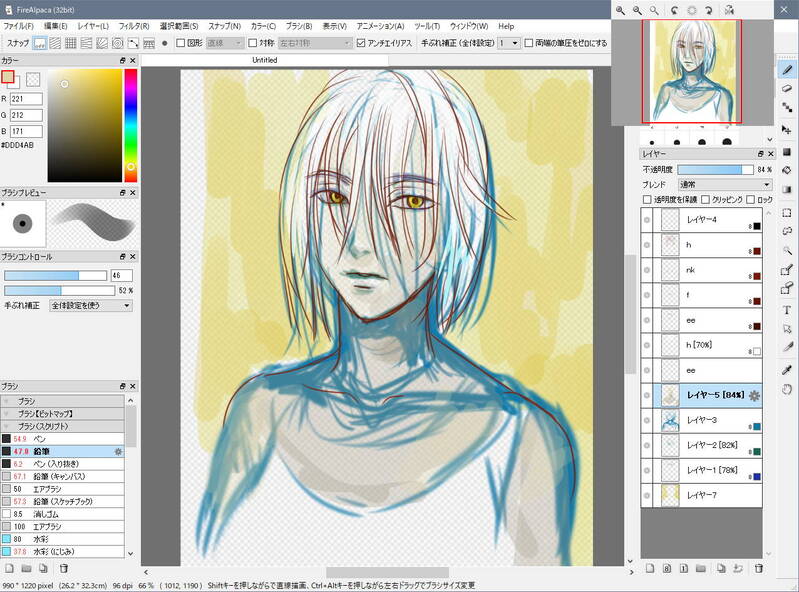Screen dimensions: 799x592
Task: Toggle visibility of レイヤー3 layer
Action: click(x=647, y=420)
